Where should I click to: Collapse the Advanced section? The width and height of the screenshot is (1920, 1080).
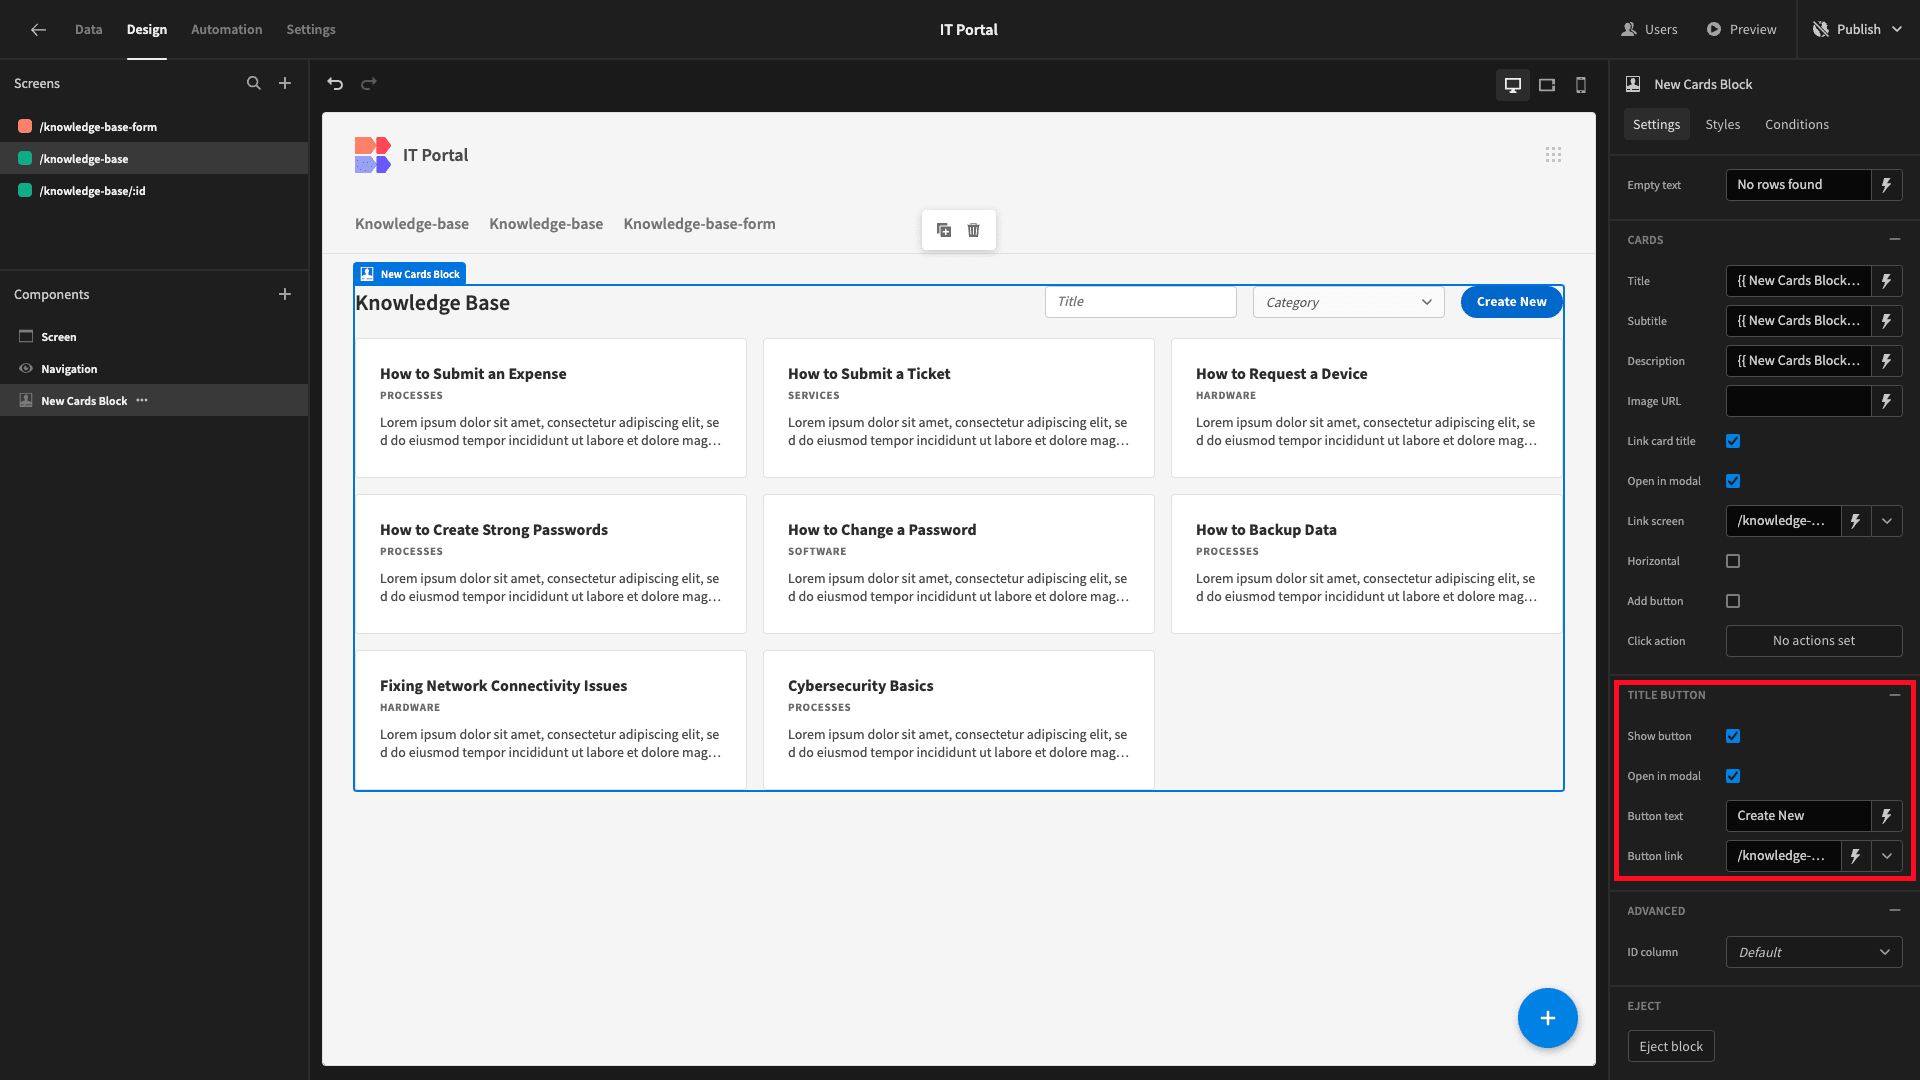point(1894,911)
